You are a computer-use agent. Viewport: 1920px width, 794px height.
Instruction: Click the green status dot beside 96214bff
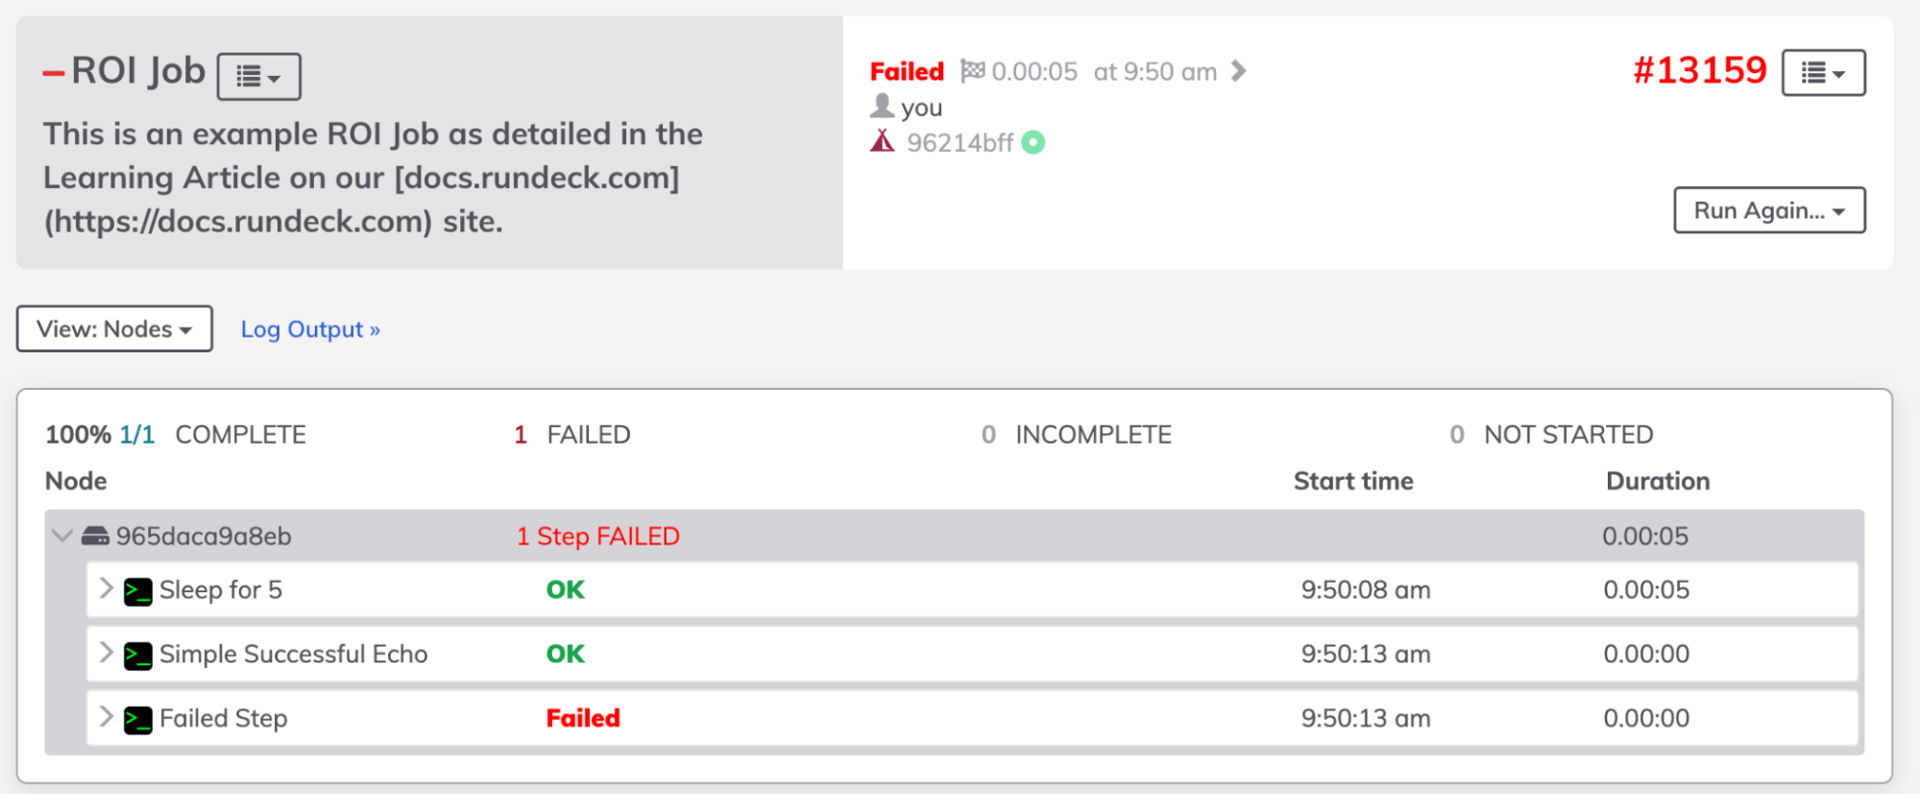coord(1033,142)
